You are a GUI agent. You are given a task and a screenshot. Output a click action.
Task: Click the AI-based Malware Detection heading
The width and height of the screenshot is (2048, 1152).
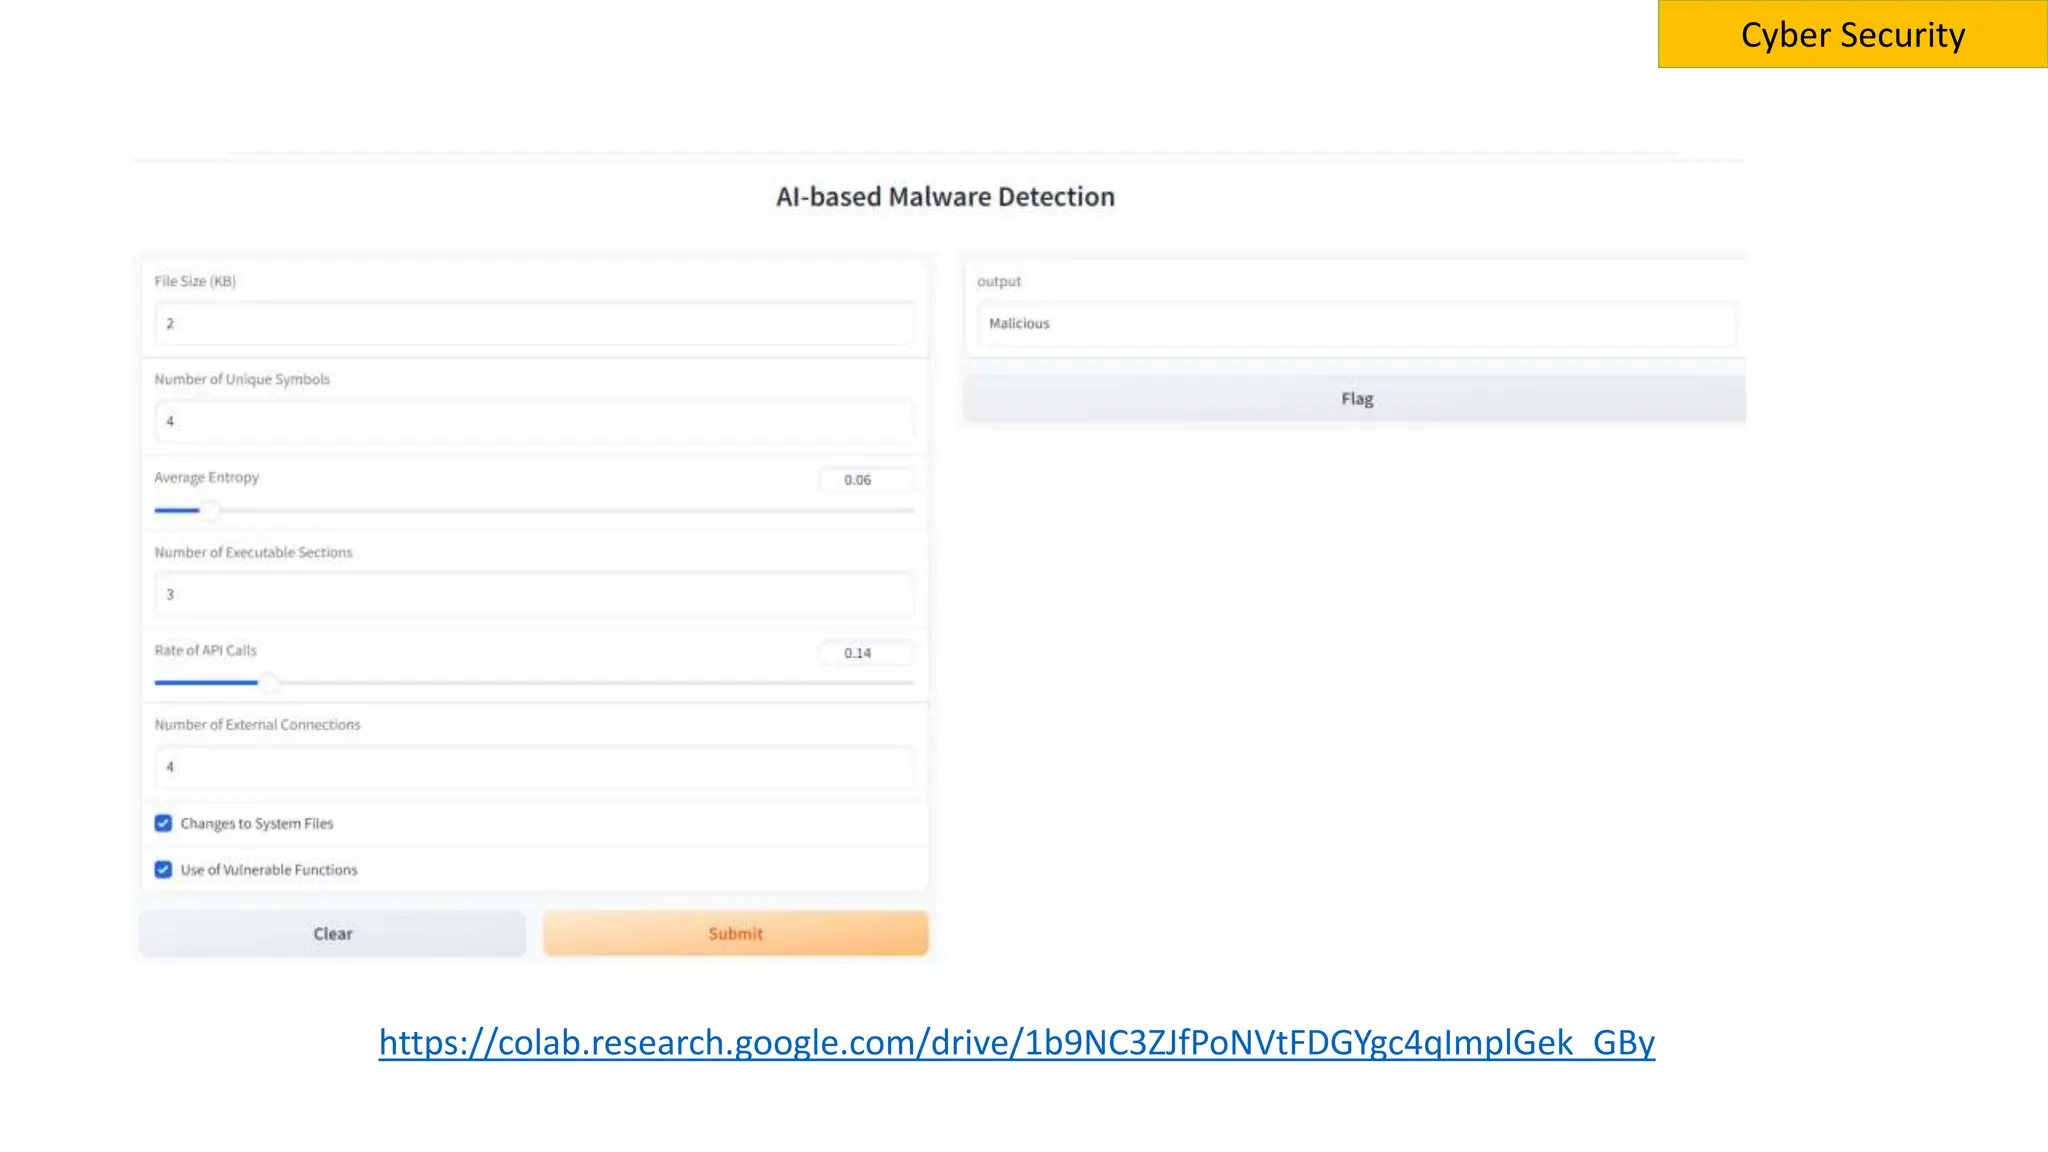(x=945, y=197)
